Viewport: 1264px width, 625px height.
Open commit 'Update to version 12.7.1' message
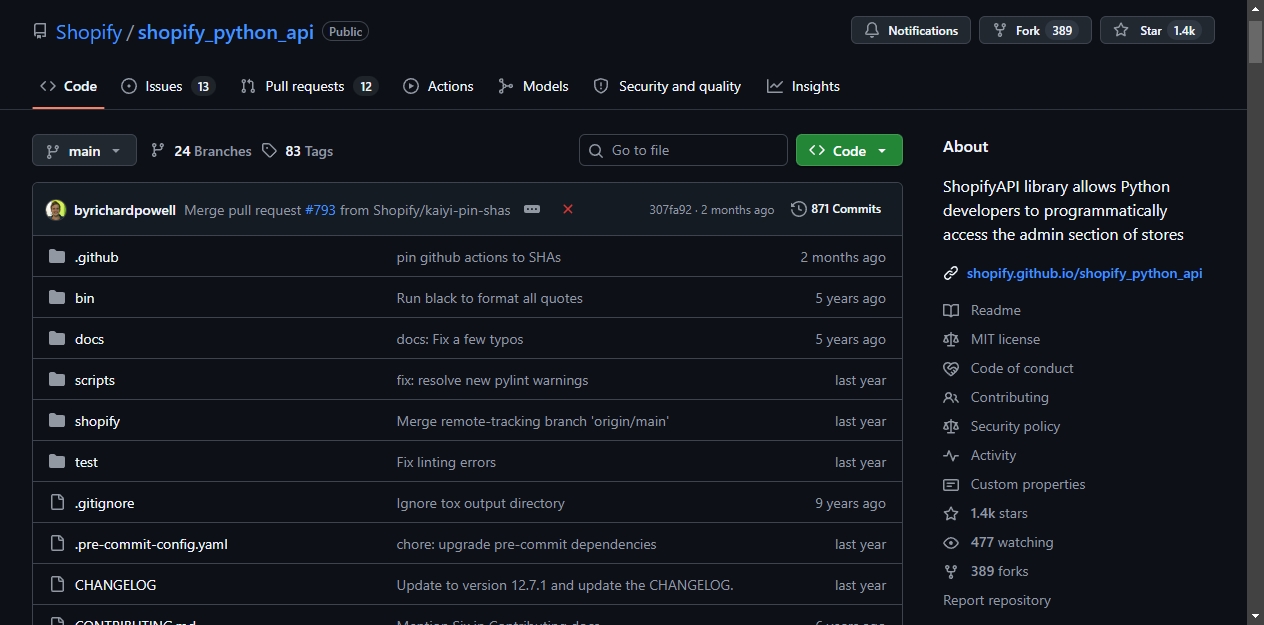click(x=565, y=585)
